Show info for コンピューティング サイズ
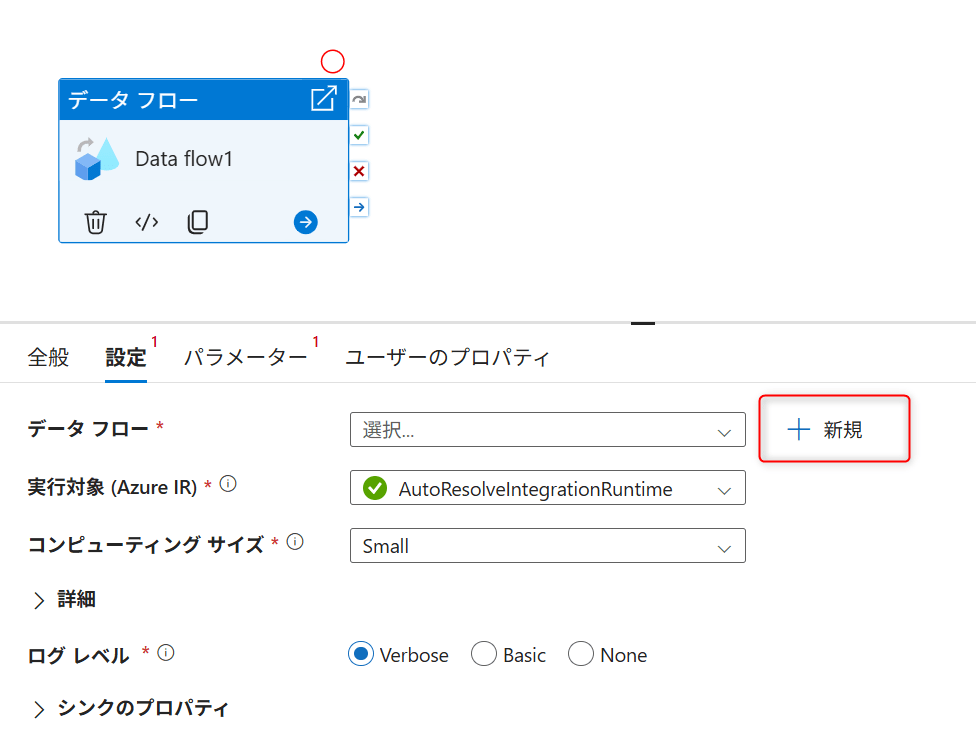This screenshot has height=745, width=976. [x=295, y=541]
